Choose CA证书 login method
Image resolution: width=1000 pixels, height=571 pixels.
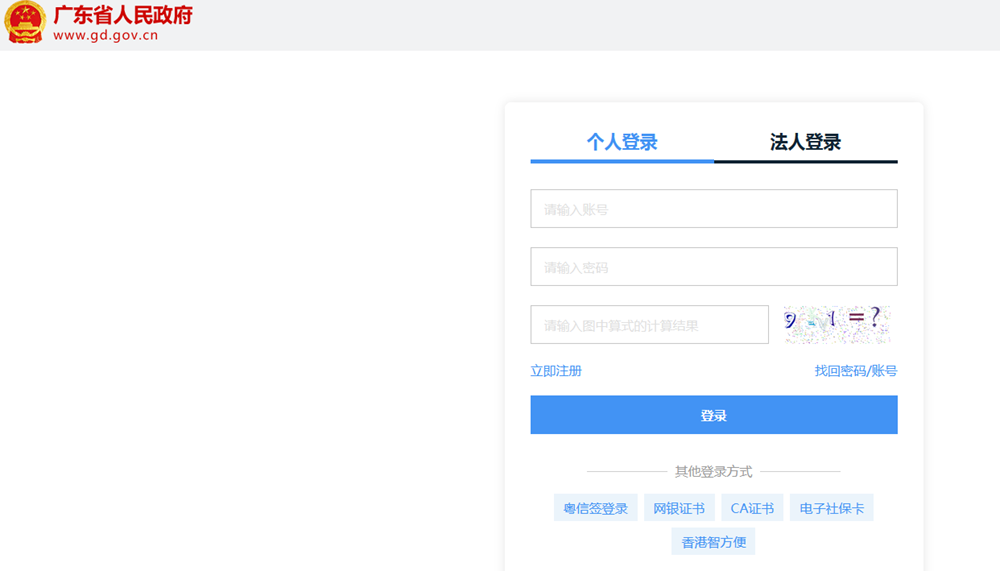[x=752, y=508]
